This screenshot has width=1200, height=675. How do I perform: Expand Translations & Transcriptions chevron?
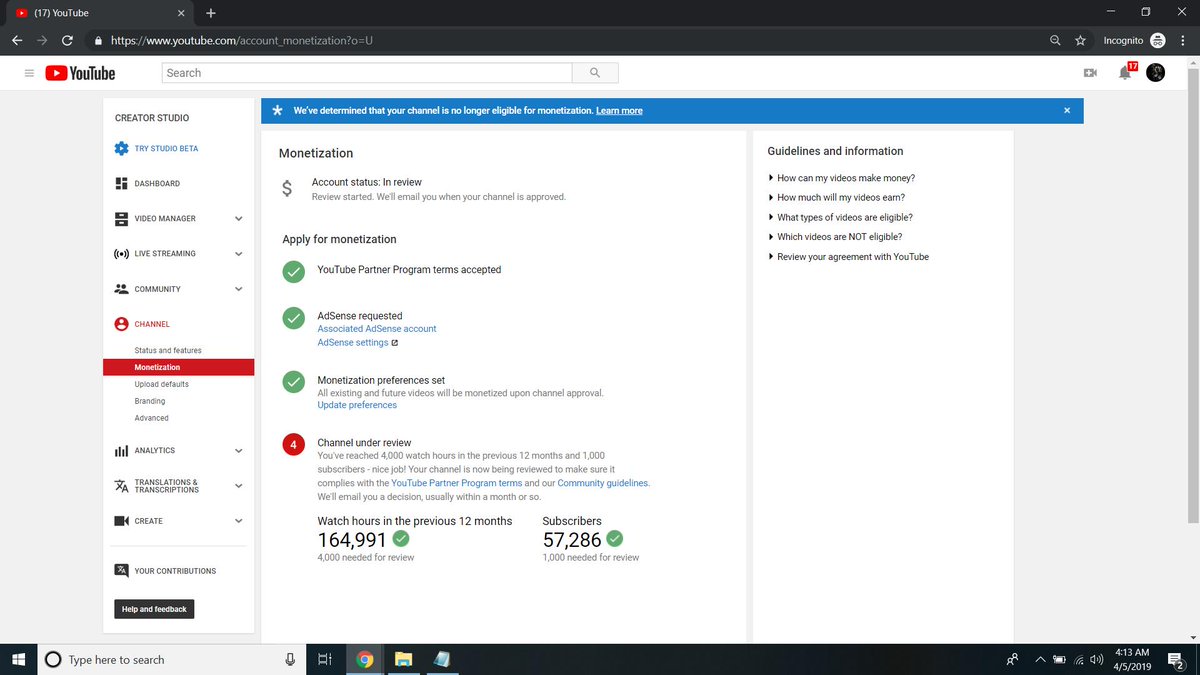coord(238,486)
